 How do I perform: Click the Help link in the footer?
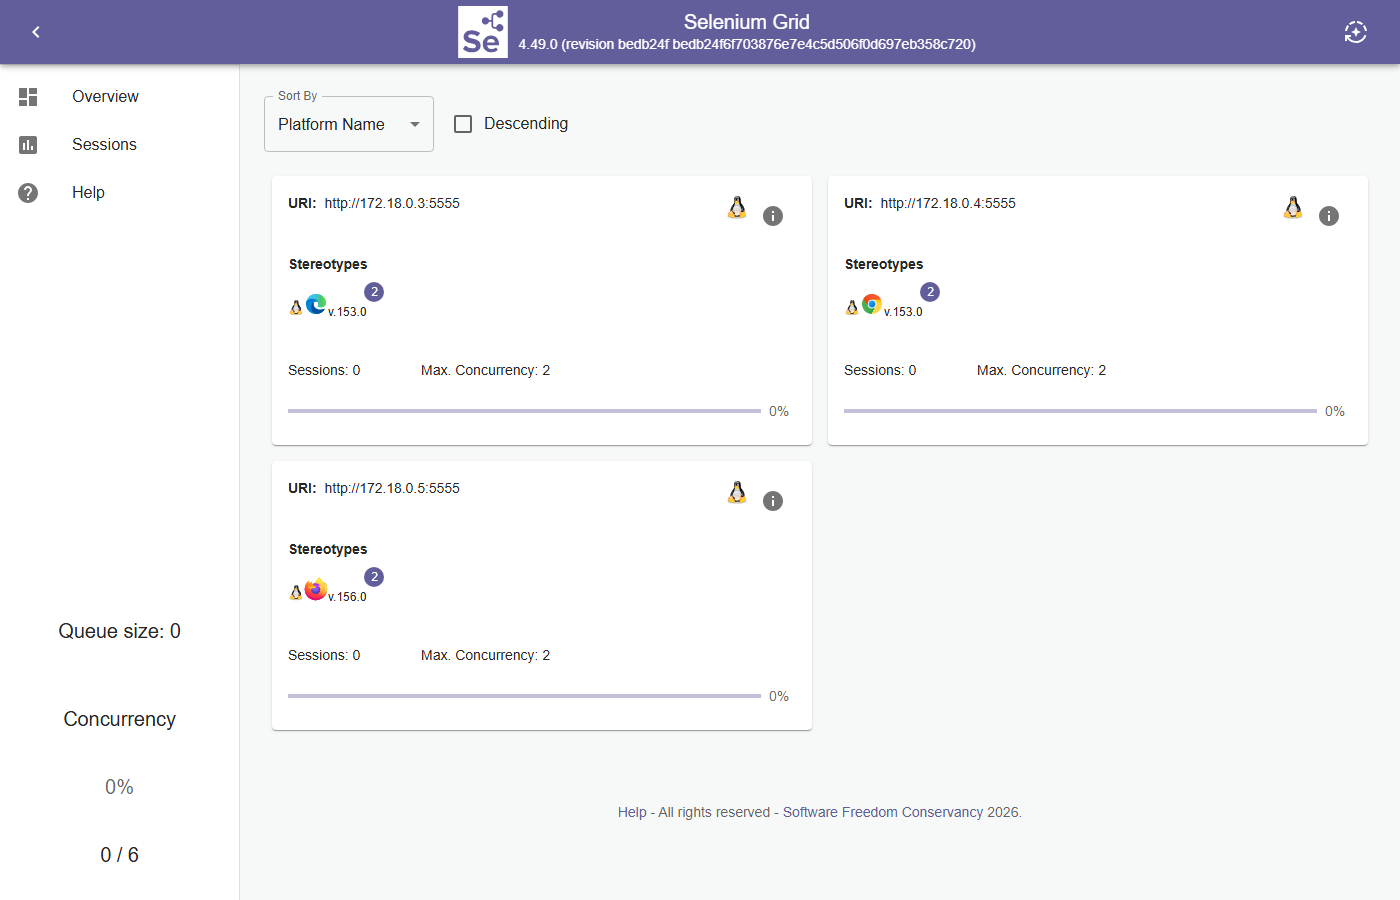pos(632,812)
